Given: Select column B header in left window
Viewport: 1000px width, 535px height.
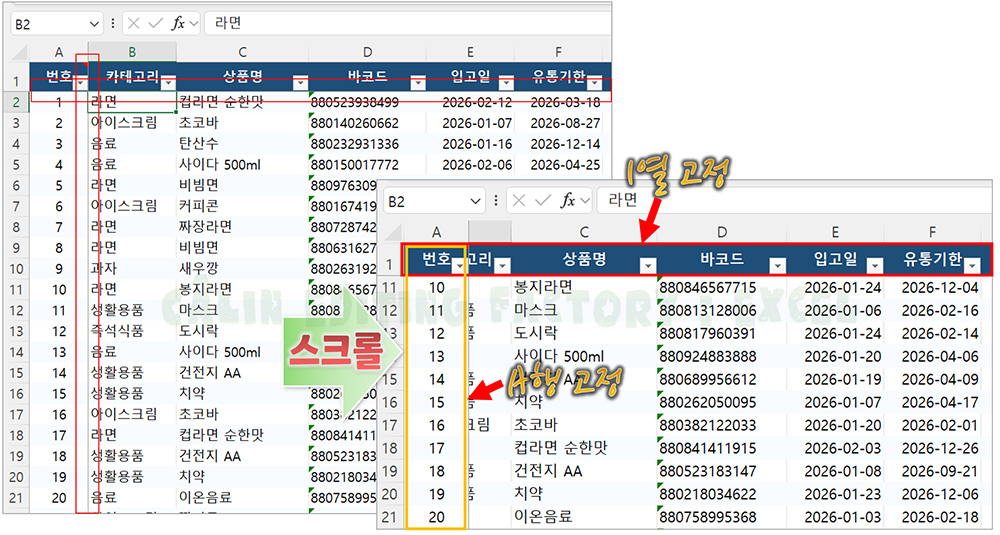Looking at the screenshot, I should tap(132, 52).
